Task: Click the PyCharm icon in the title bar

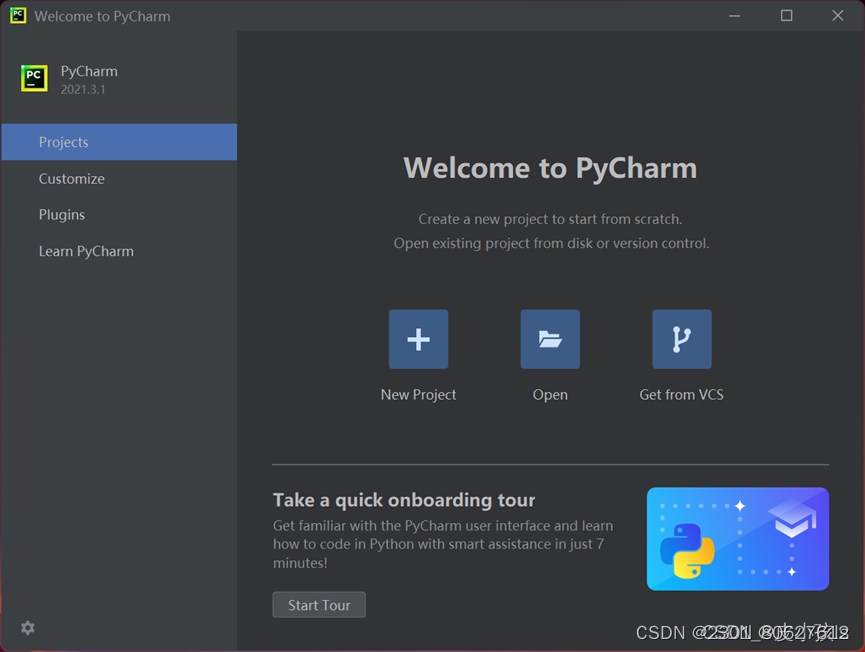Action: coord(16,15)
